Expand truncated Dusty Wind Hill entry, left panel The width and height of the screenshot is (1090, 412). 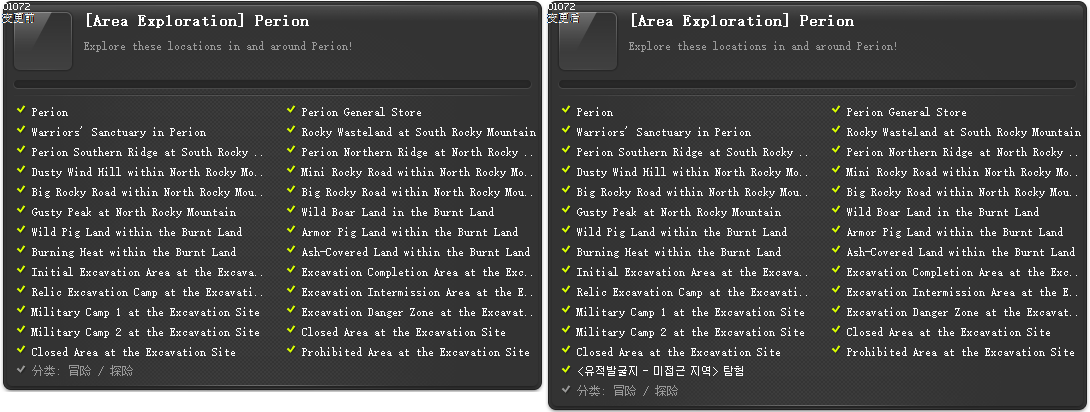coord(146,172)
